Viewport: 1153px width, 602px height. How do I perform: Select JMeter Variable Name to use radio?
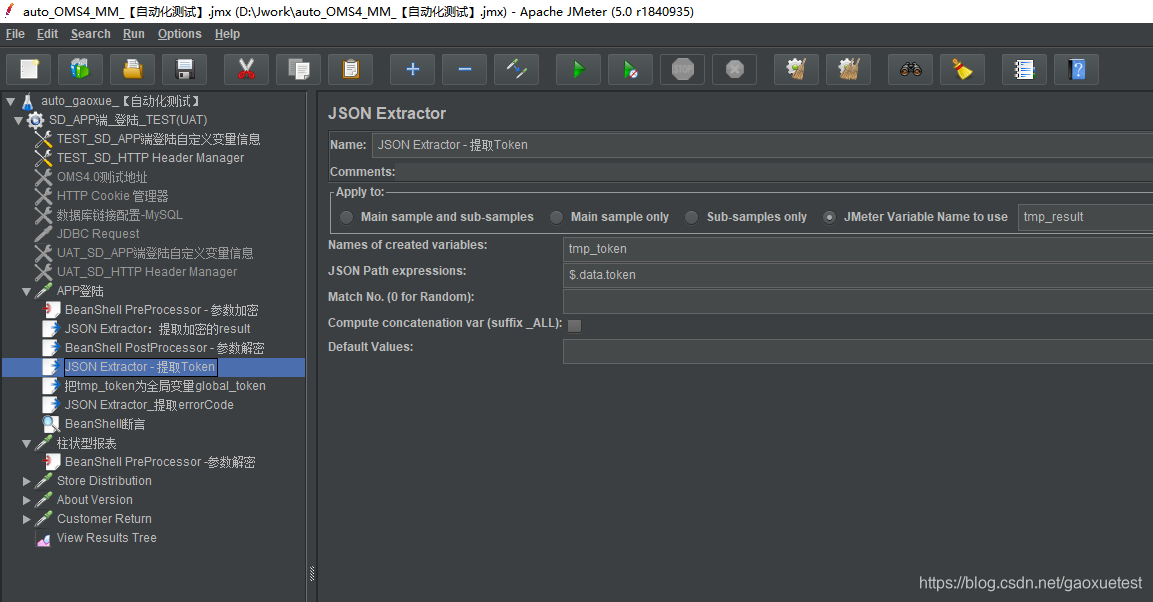click(x=829, y=218)
